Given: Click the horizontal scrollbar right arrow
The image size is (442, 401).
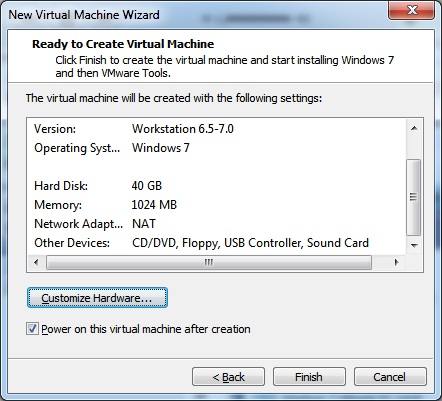Looking at the screenshot, I should click(396, 262).
